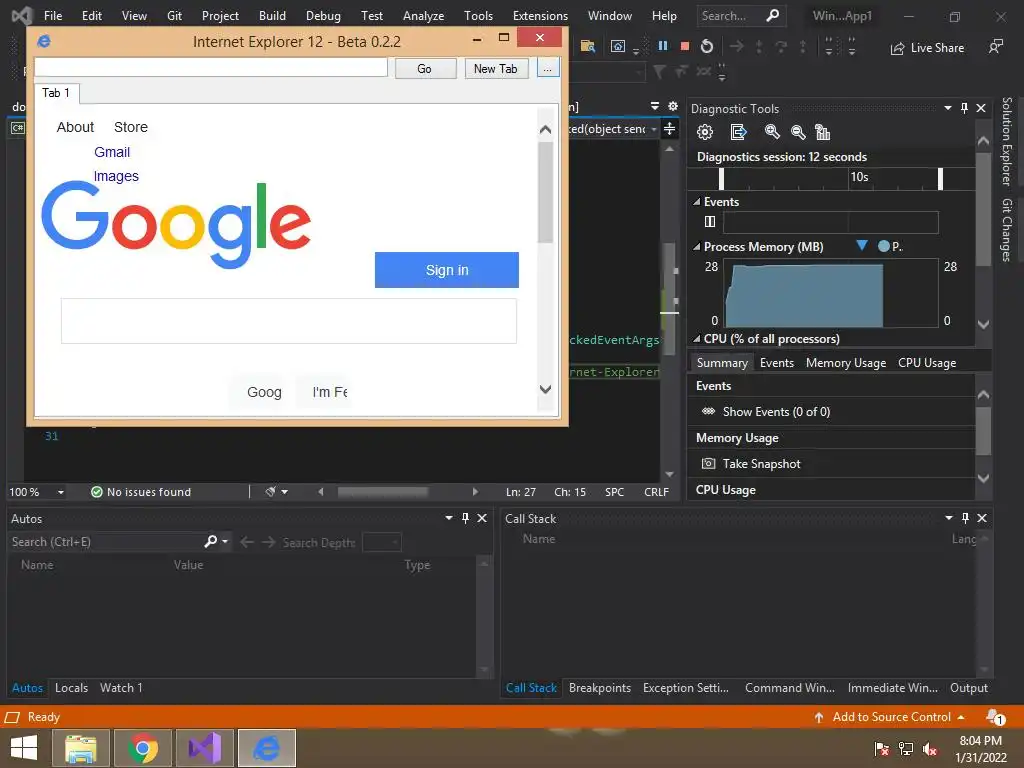Image resolution: width=1024 pixels, height=768 pixels.
Task: Open the Call Stack window options dropdown
Action: [949, 518]
